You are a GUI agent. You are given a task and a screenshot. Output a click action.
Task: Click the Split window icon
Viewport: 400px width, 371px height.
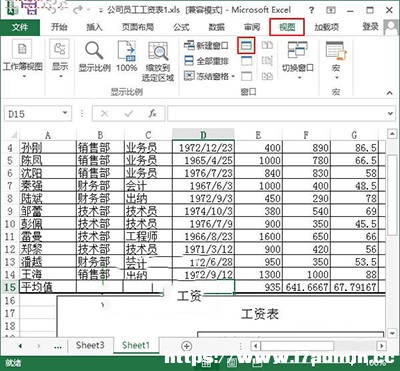(x=246, y=46)
